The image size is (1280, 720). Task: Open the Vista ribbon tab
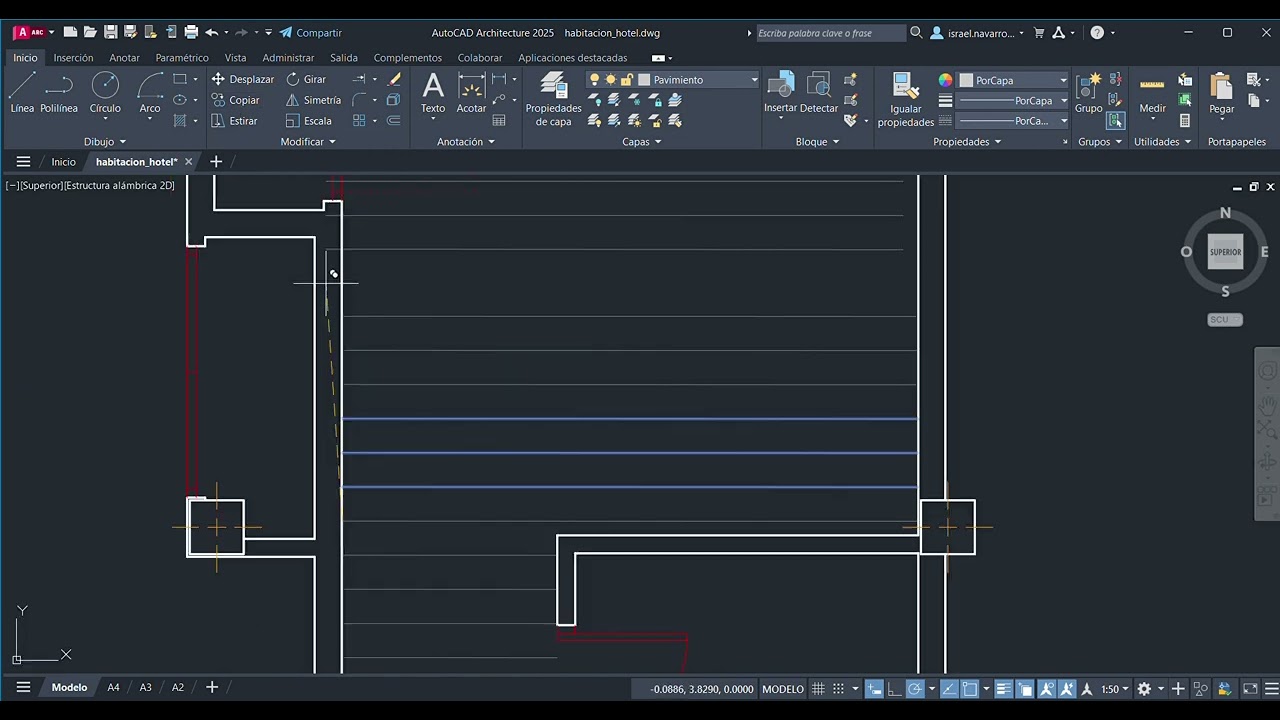coord(235,58)
